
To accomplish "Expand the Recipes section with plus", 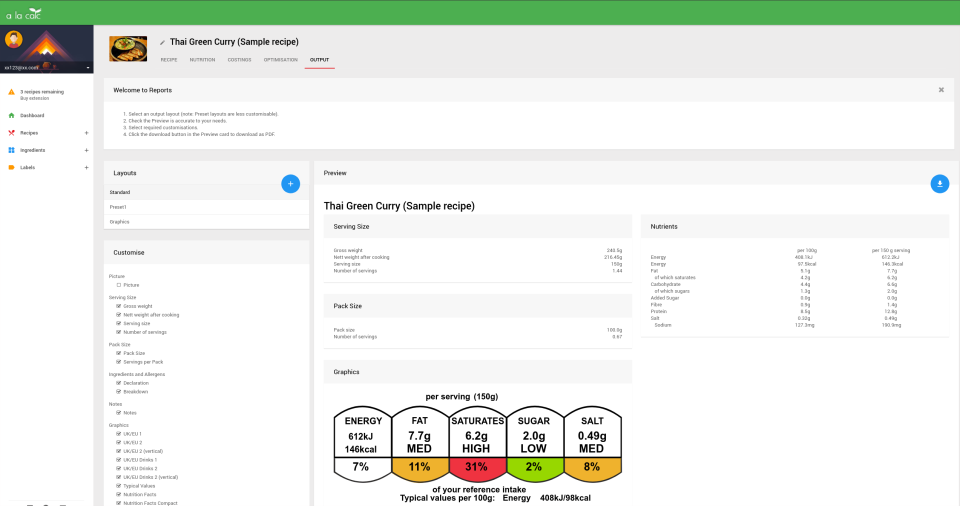I will pyautogui.click(x=86, y=133).
